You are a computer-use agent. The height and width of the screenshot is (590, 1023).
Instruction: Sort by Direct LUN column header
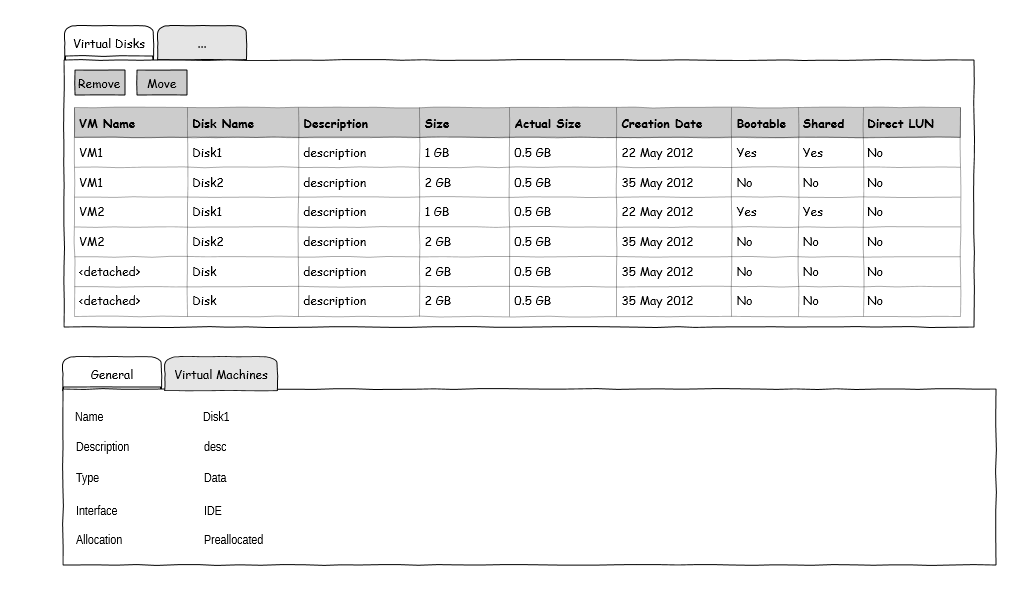pyautogui.click(x=900, y=124)
